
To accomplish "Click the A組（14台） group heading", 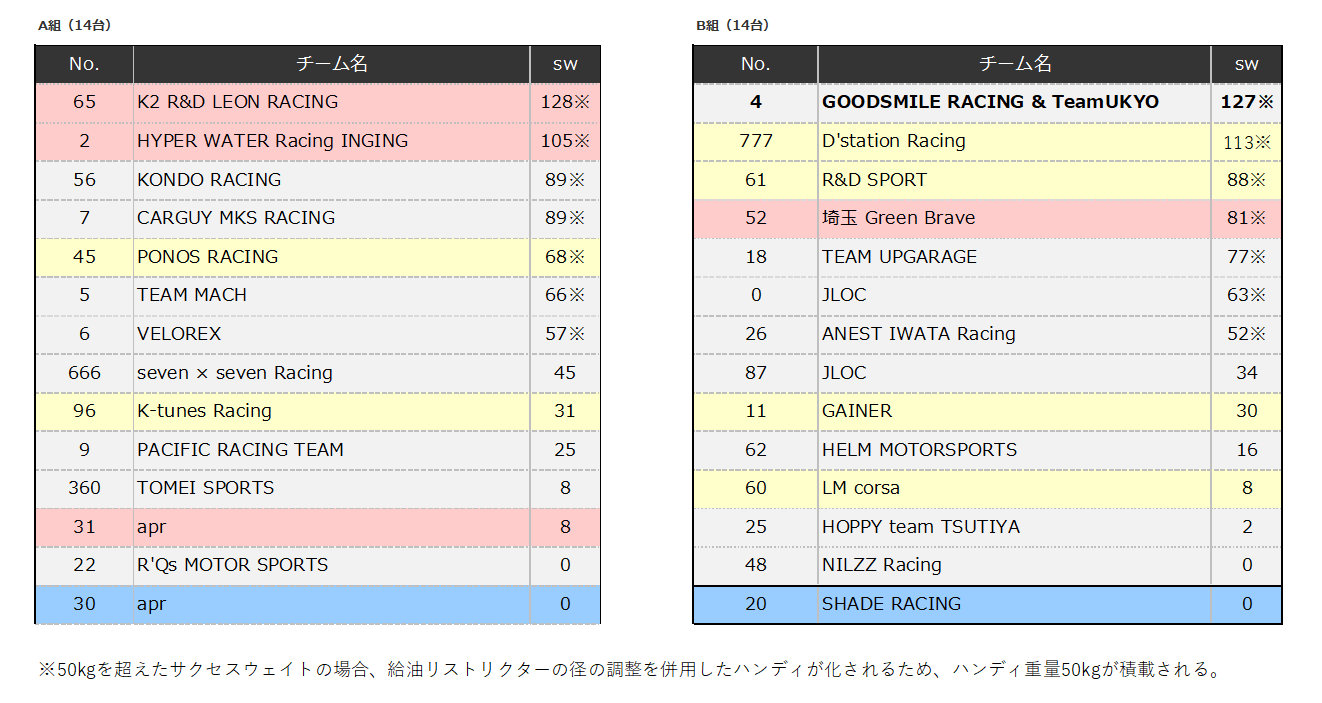I will 74,26.
